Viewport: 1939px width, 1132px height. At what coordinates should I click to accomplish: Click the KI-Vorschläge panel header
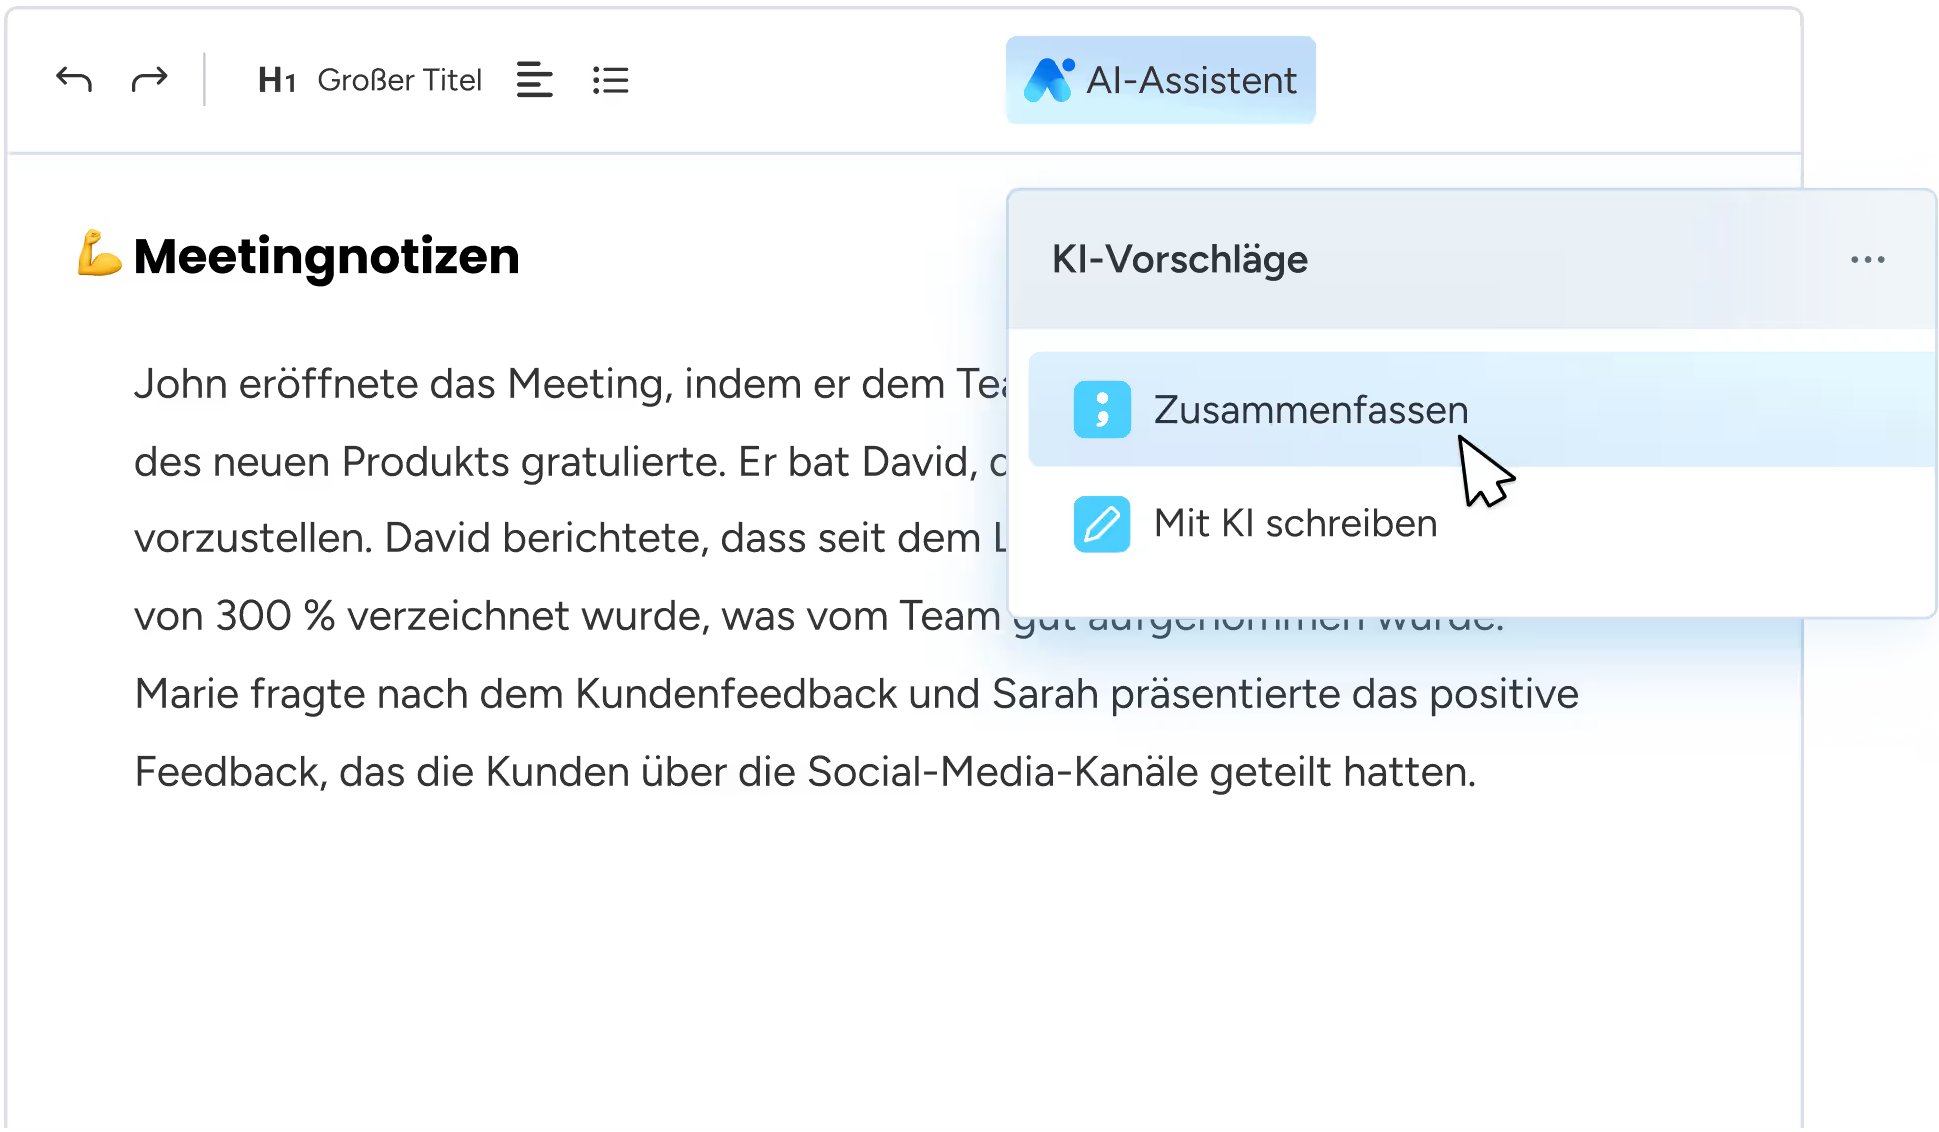[1180, 260]
